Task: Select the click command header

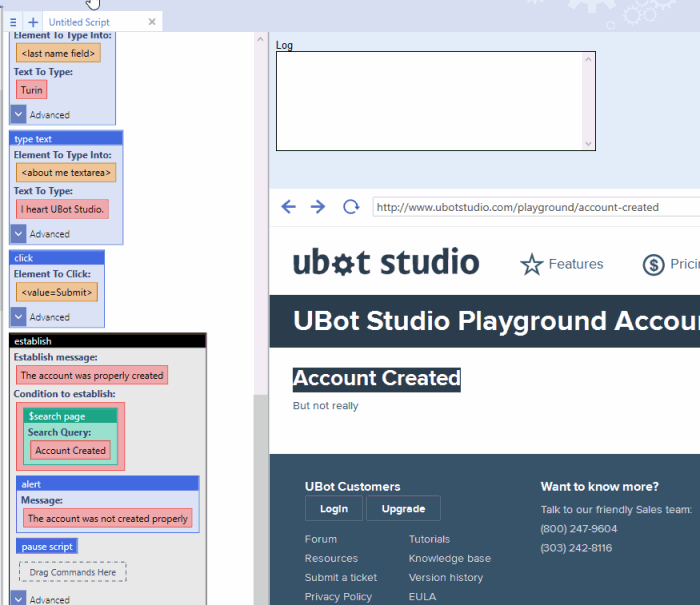Action: tap(57, 258)
